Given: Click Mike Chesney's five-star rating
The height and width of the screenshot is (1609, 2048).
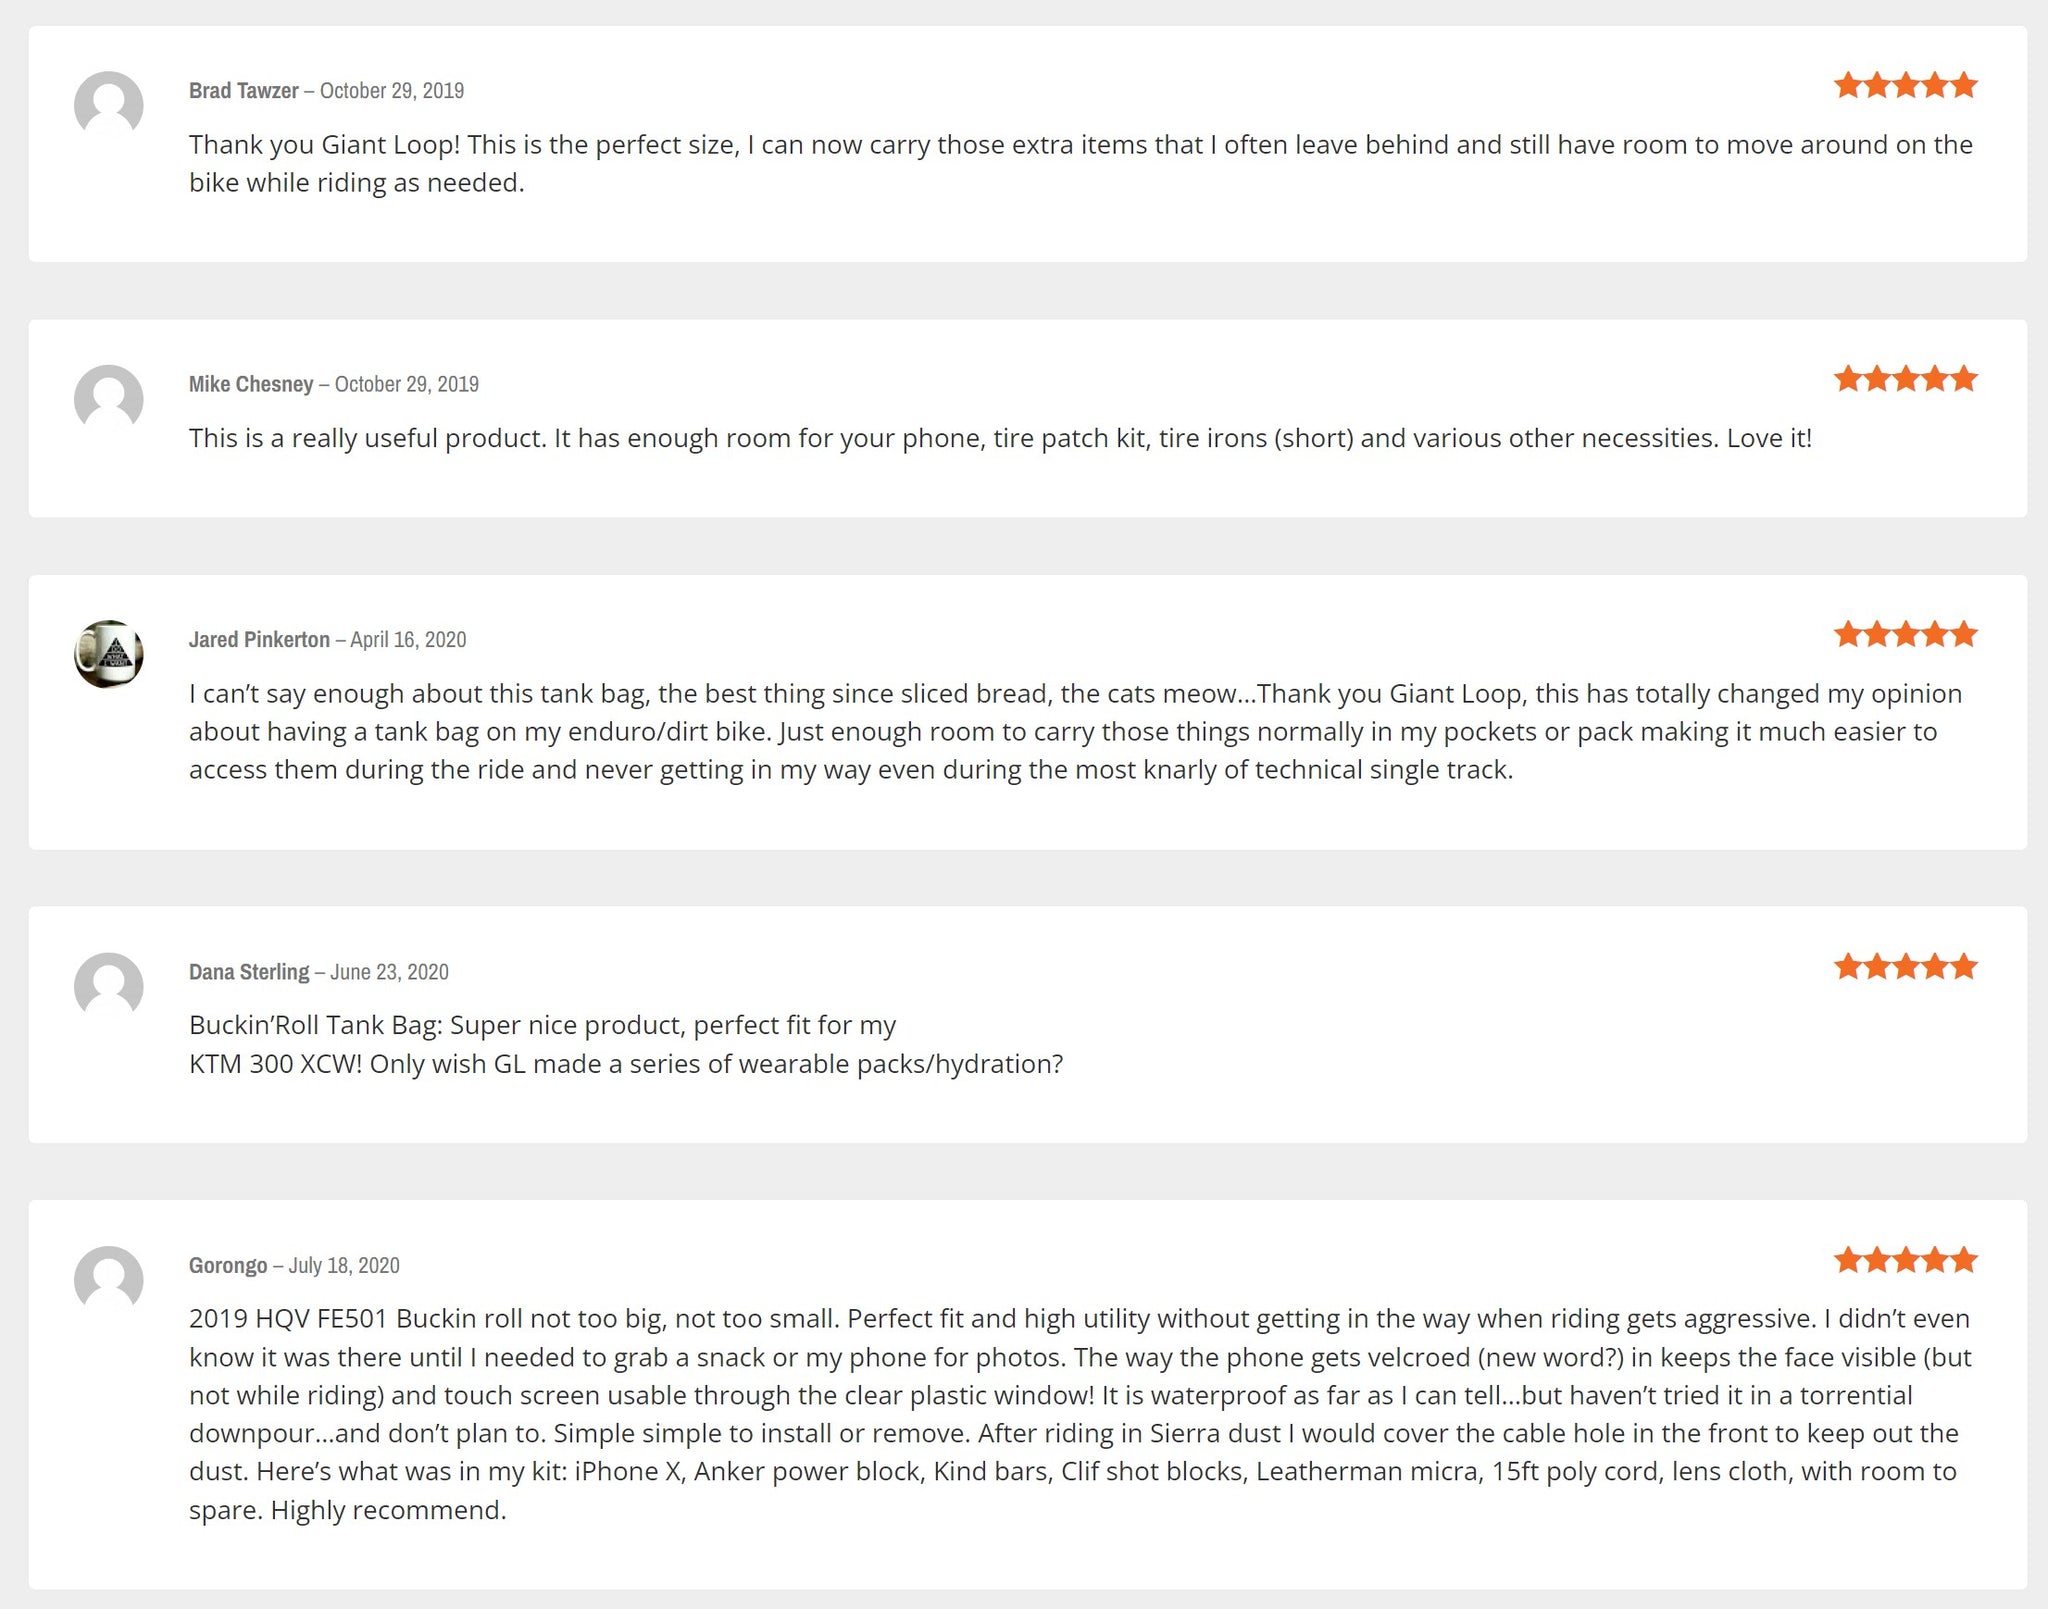Looking at the screenshot, I should tap(1905, 379).
